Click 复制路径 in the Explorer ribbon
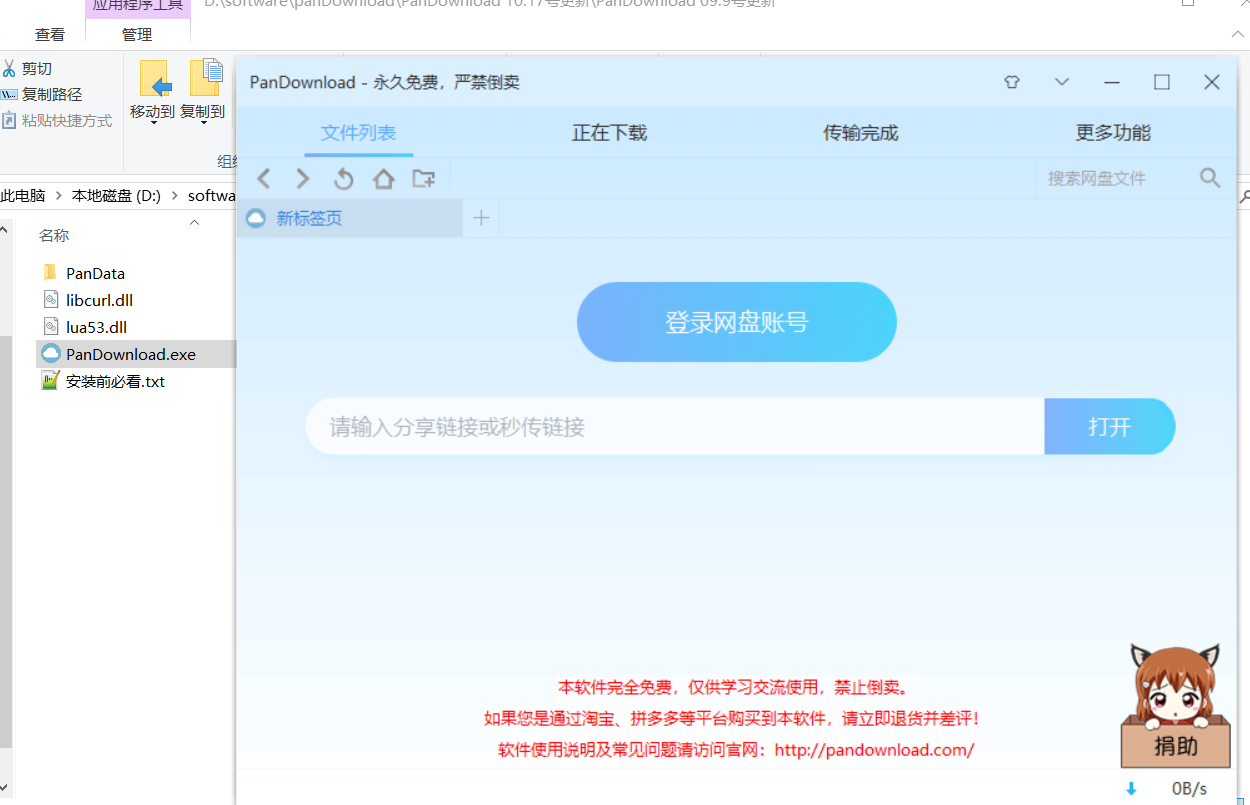This screenshot has width=1250, height=805. 42,94
